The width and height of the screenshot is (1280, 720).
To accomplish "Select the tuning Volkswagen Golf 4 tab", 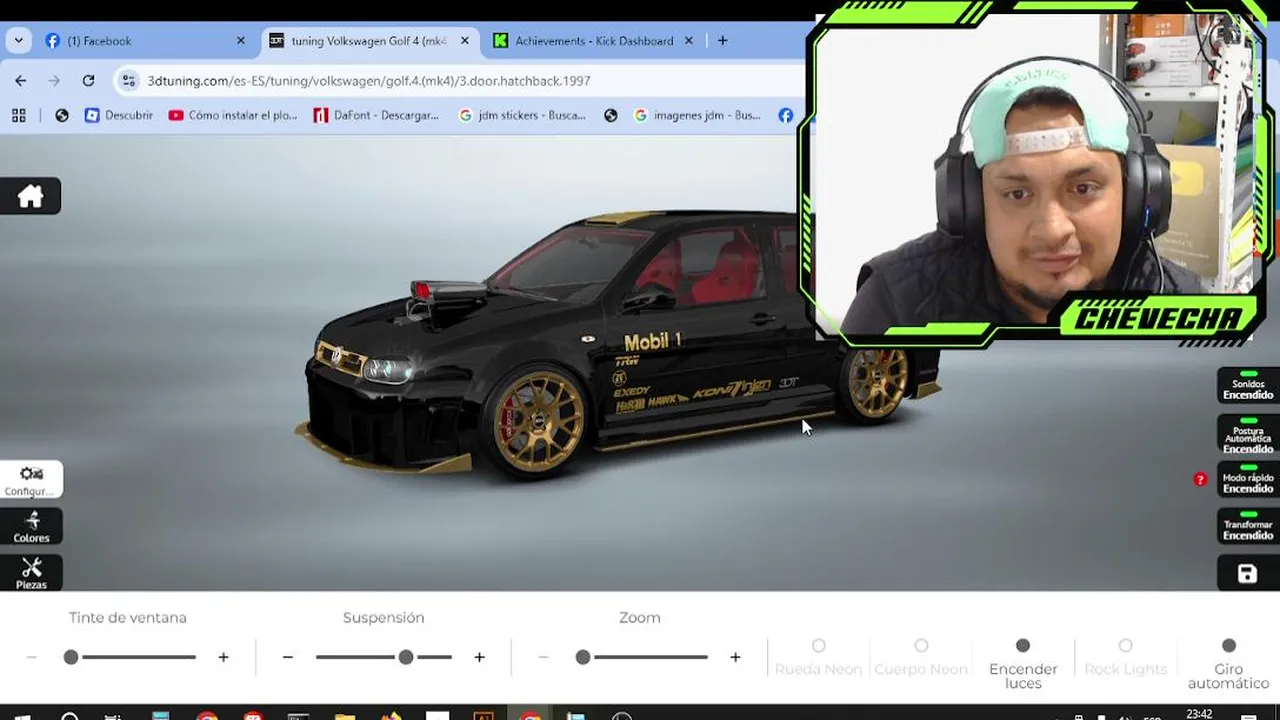I will click(368, 41).
